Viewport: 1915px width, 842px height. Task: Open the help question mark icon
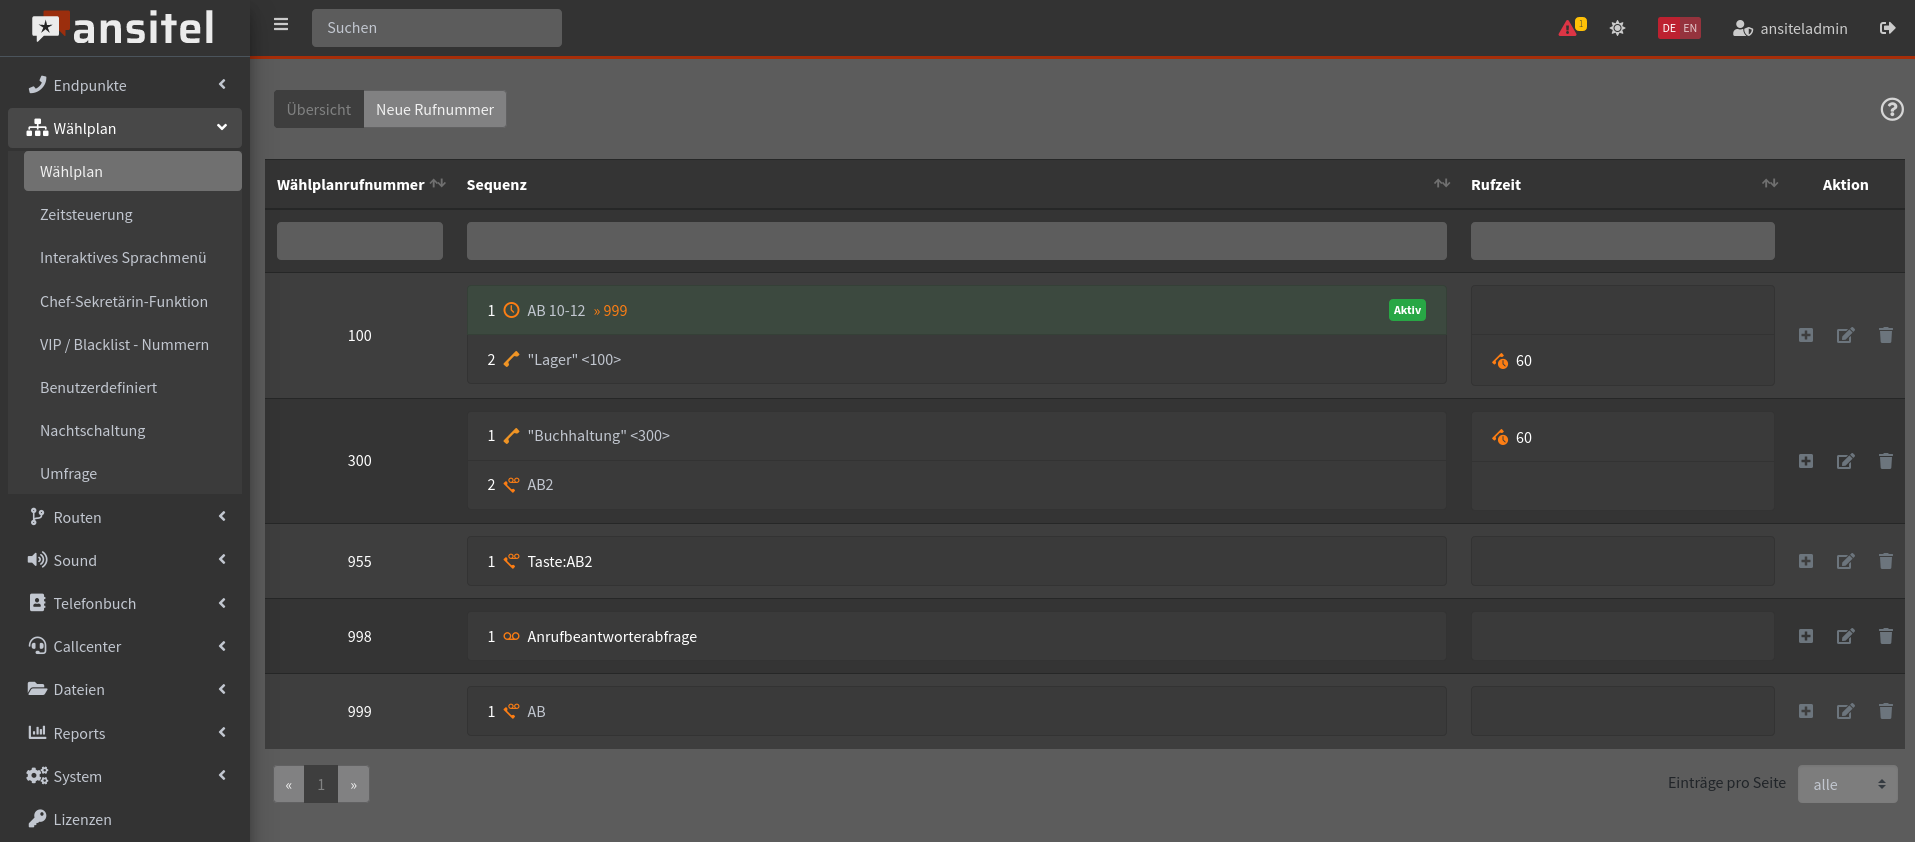1891,110
